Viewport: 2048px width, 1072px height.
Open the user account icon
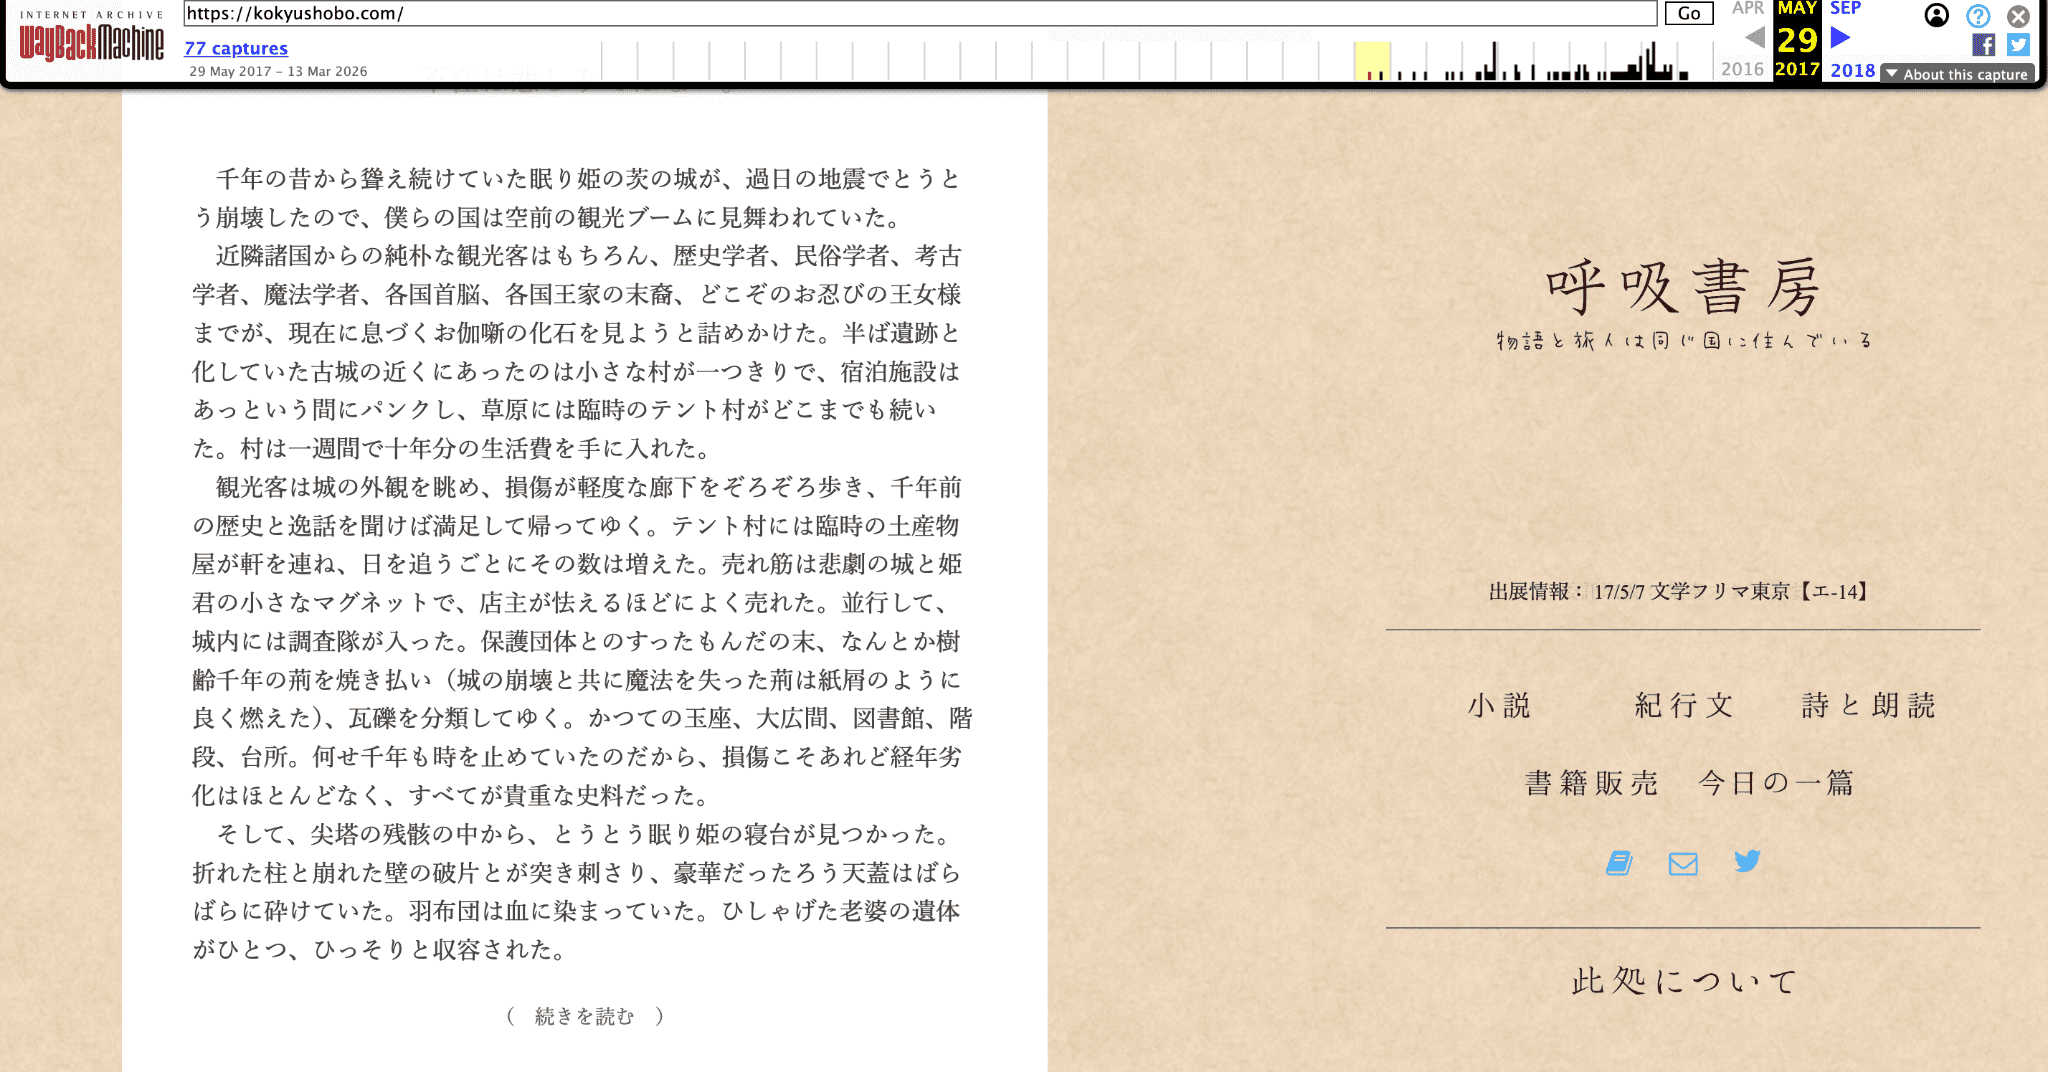tap(1937, 15)
